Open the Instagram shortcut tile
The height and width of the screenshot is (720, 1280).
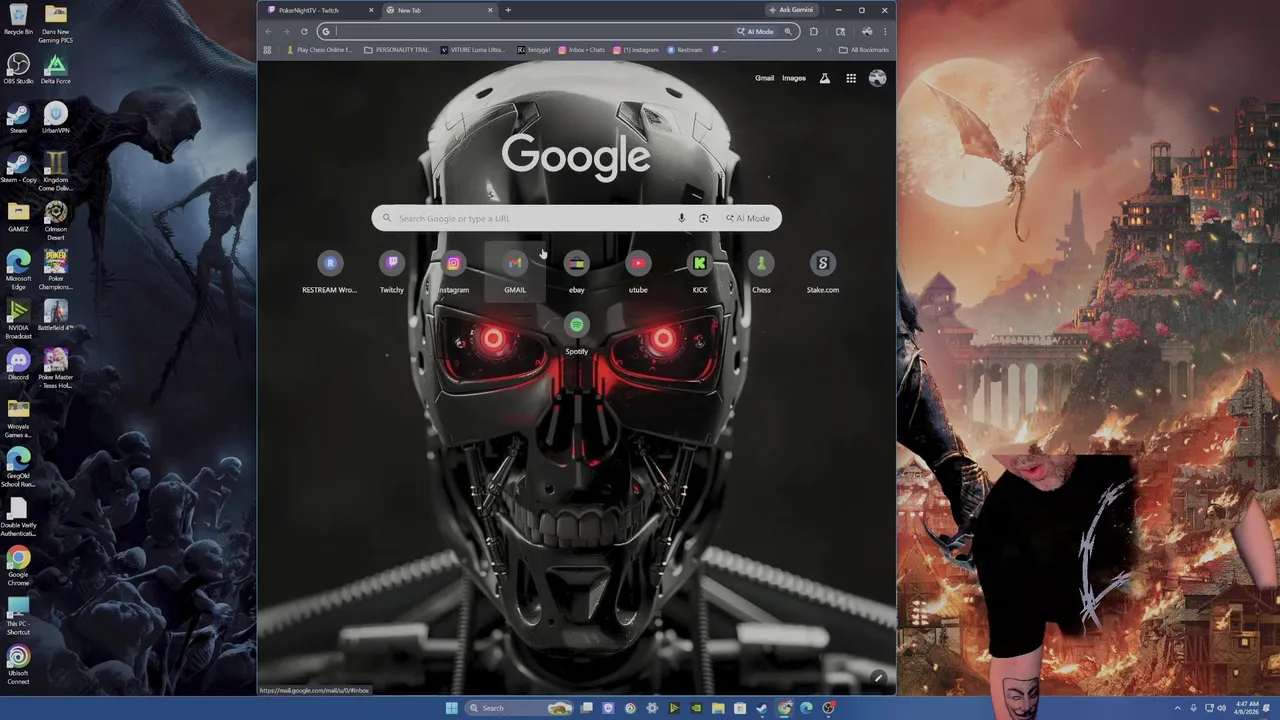(453, 272)
